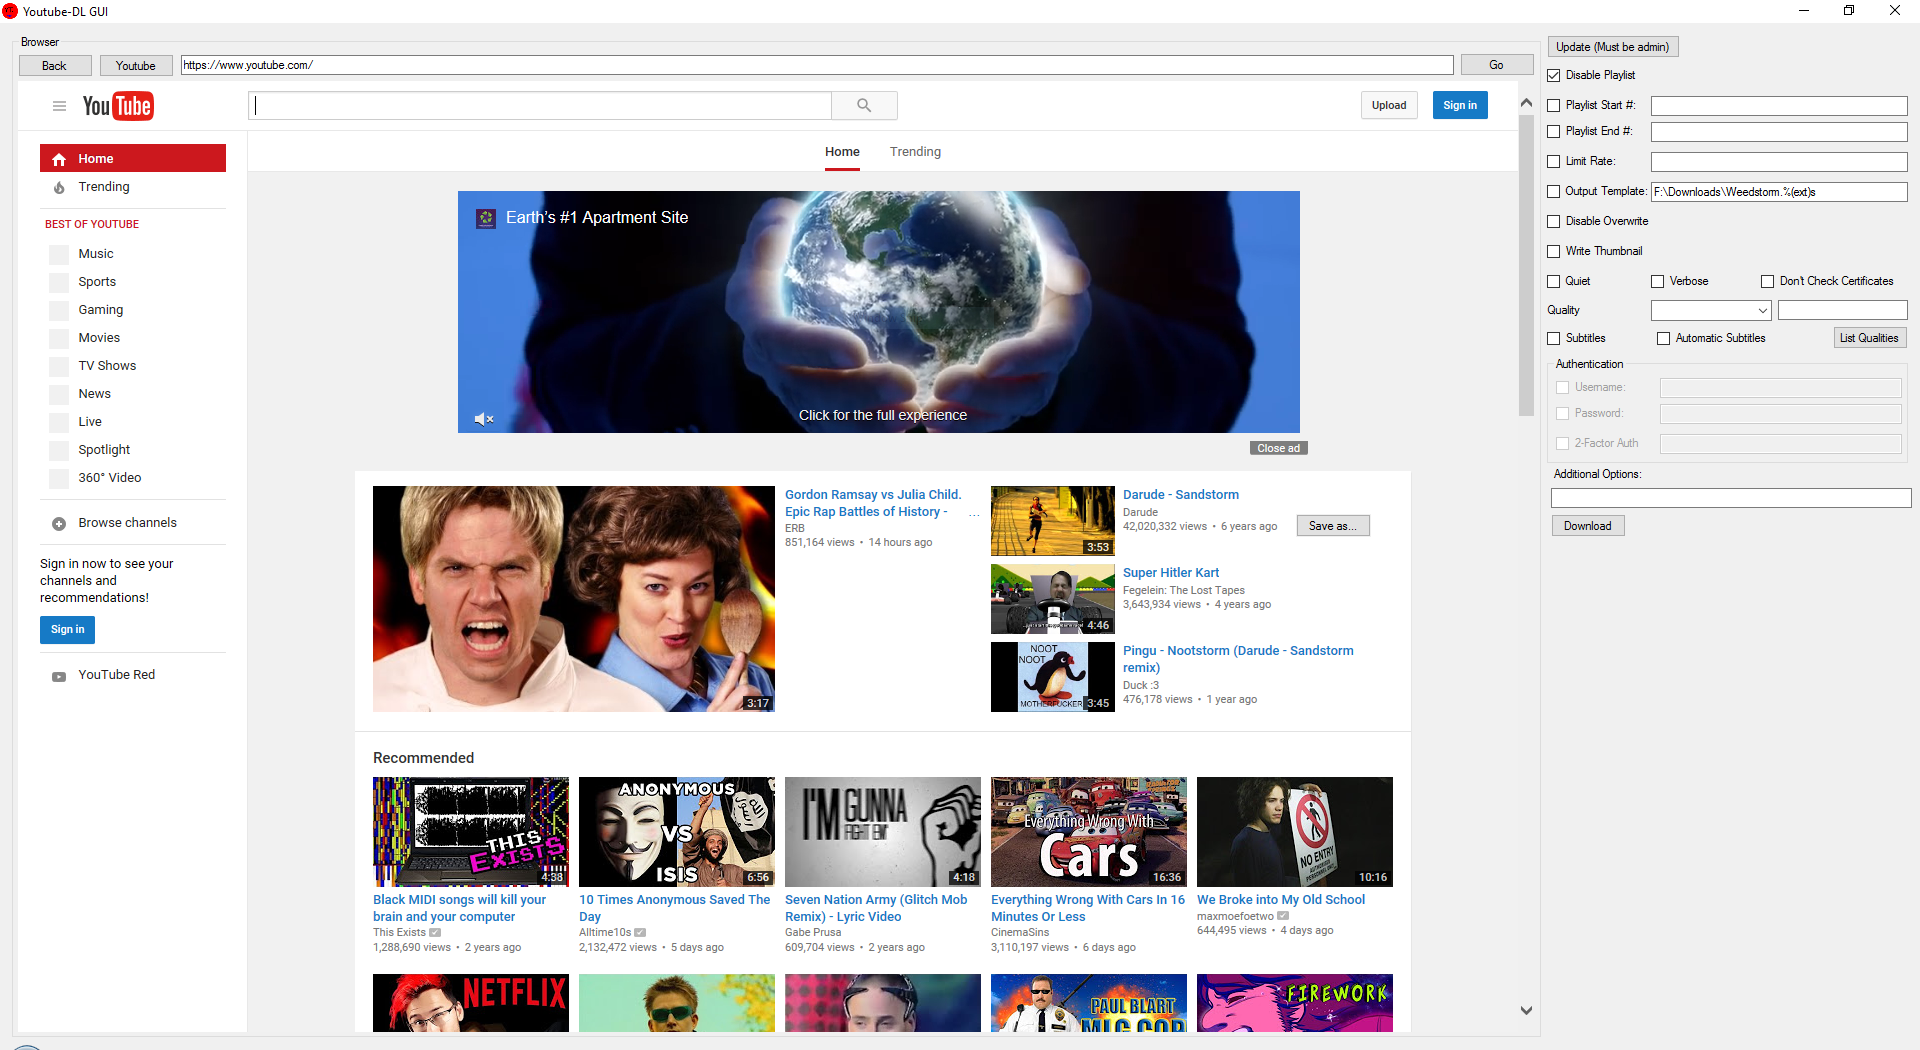Screen dimensions: 1920x1050
Task: Click the earth ad banner image
Action: pyautogui.click(x=879, y=312)
